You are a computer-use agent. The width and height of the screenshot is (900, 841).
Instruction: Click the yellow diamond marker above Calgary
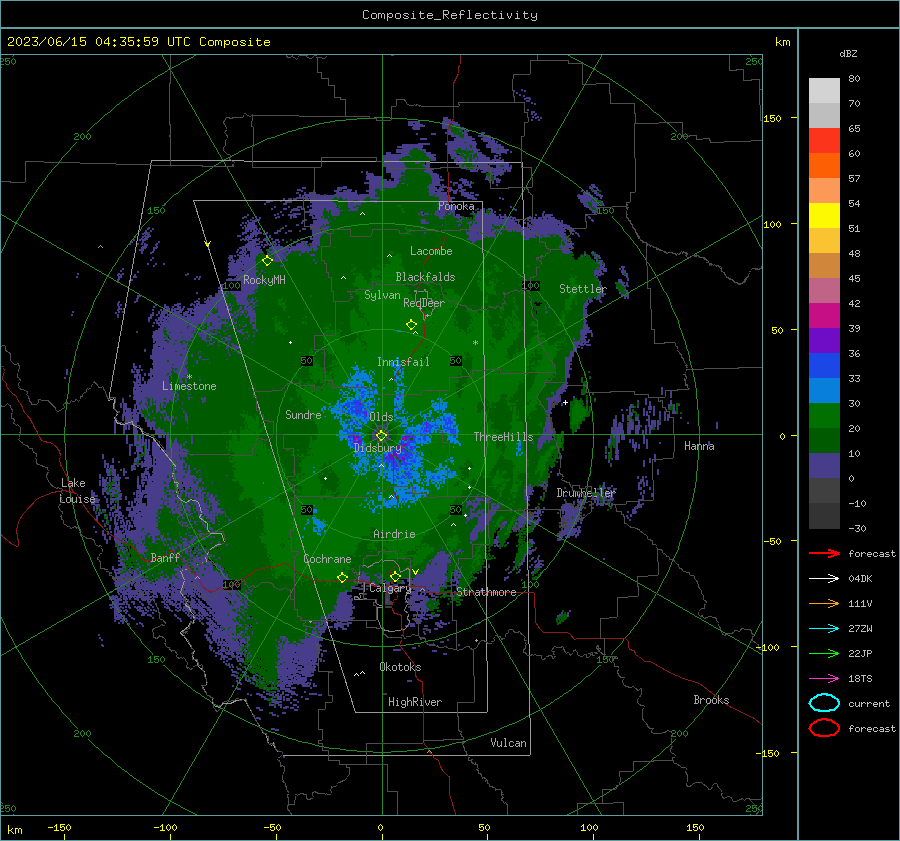(x=395, y=576)
